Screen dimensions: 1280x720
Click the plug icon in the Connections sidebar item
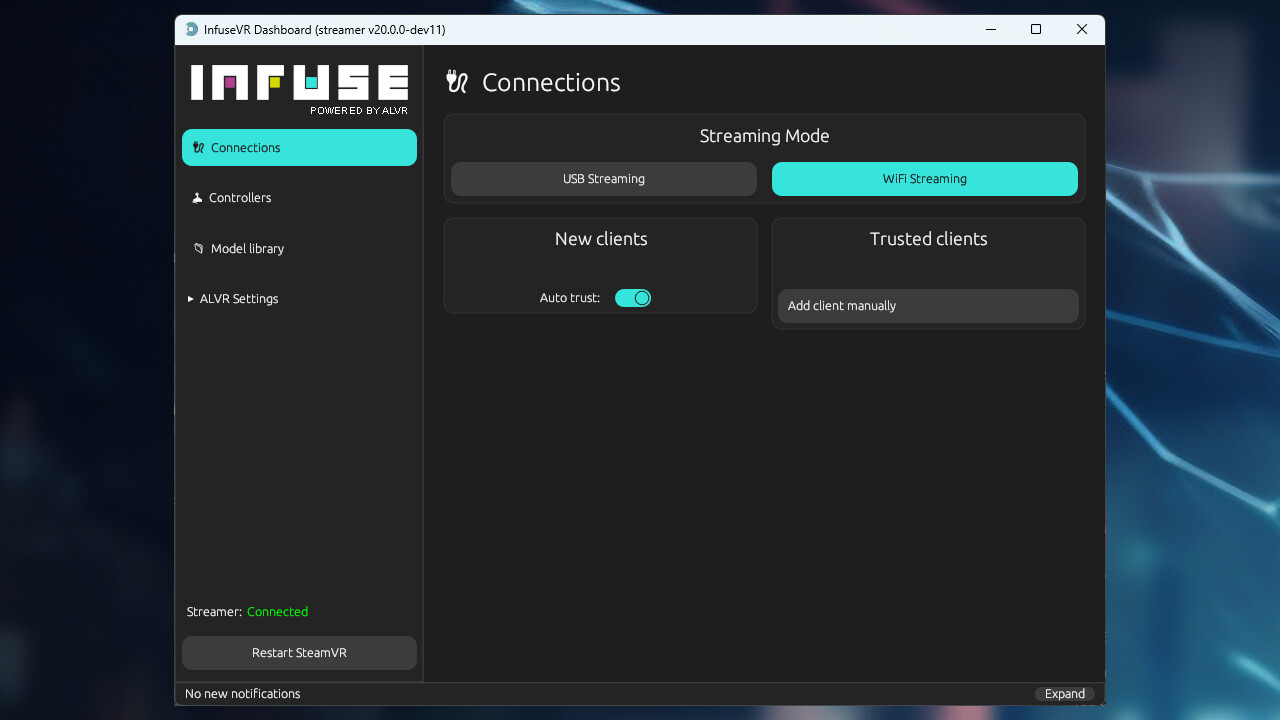198,148
